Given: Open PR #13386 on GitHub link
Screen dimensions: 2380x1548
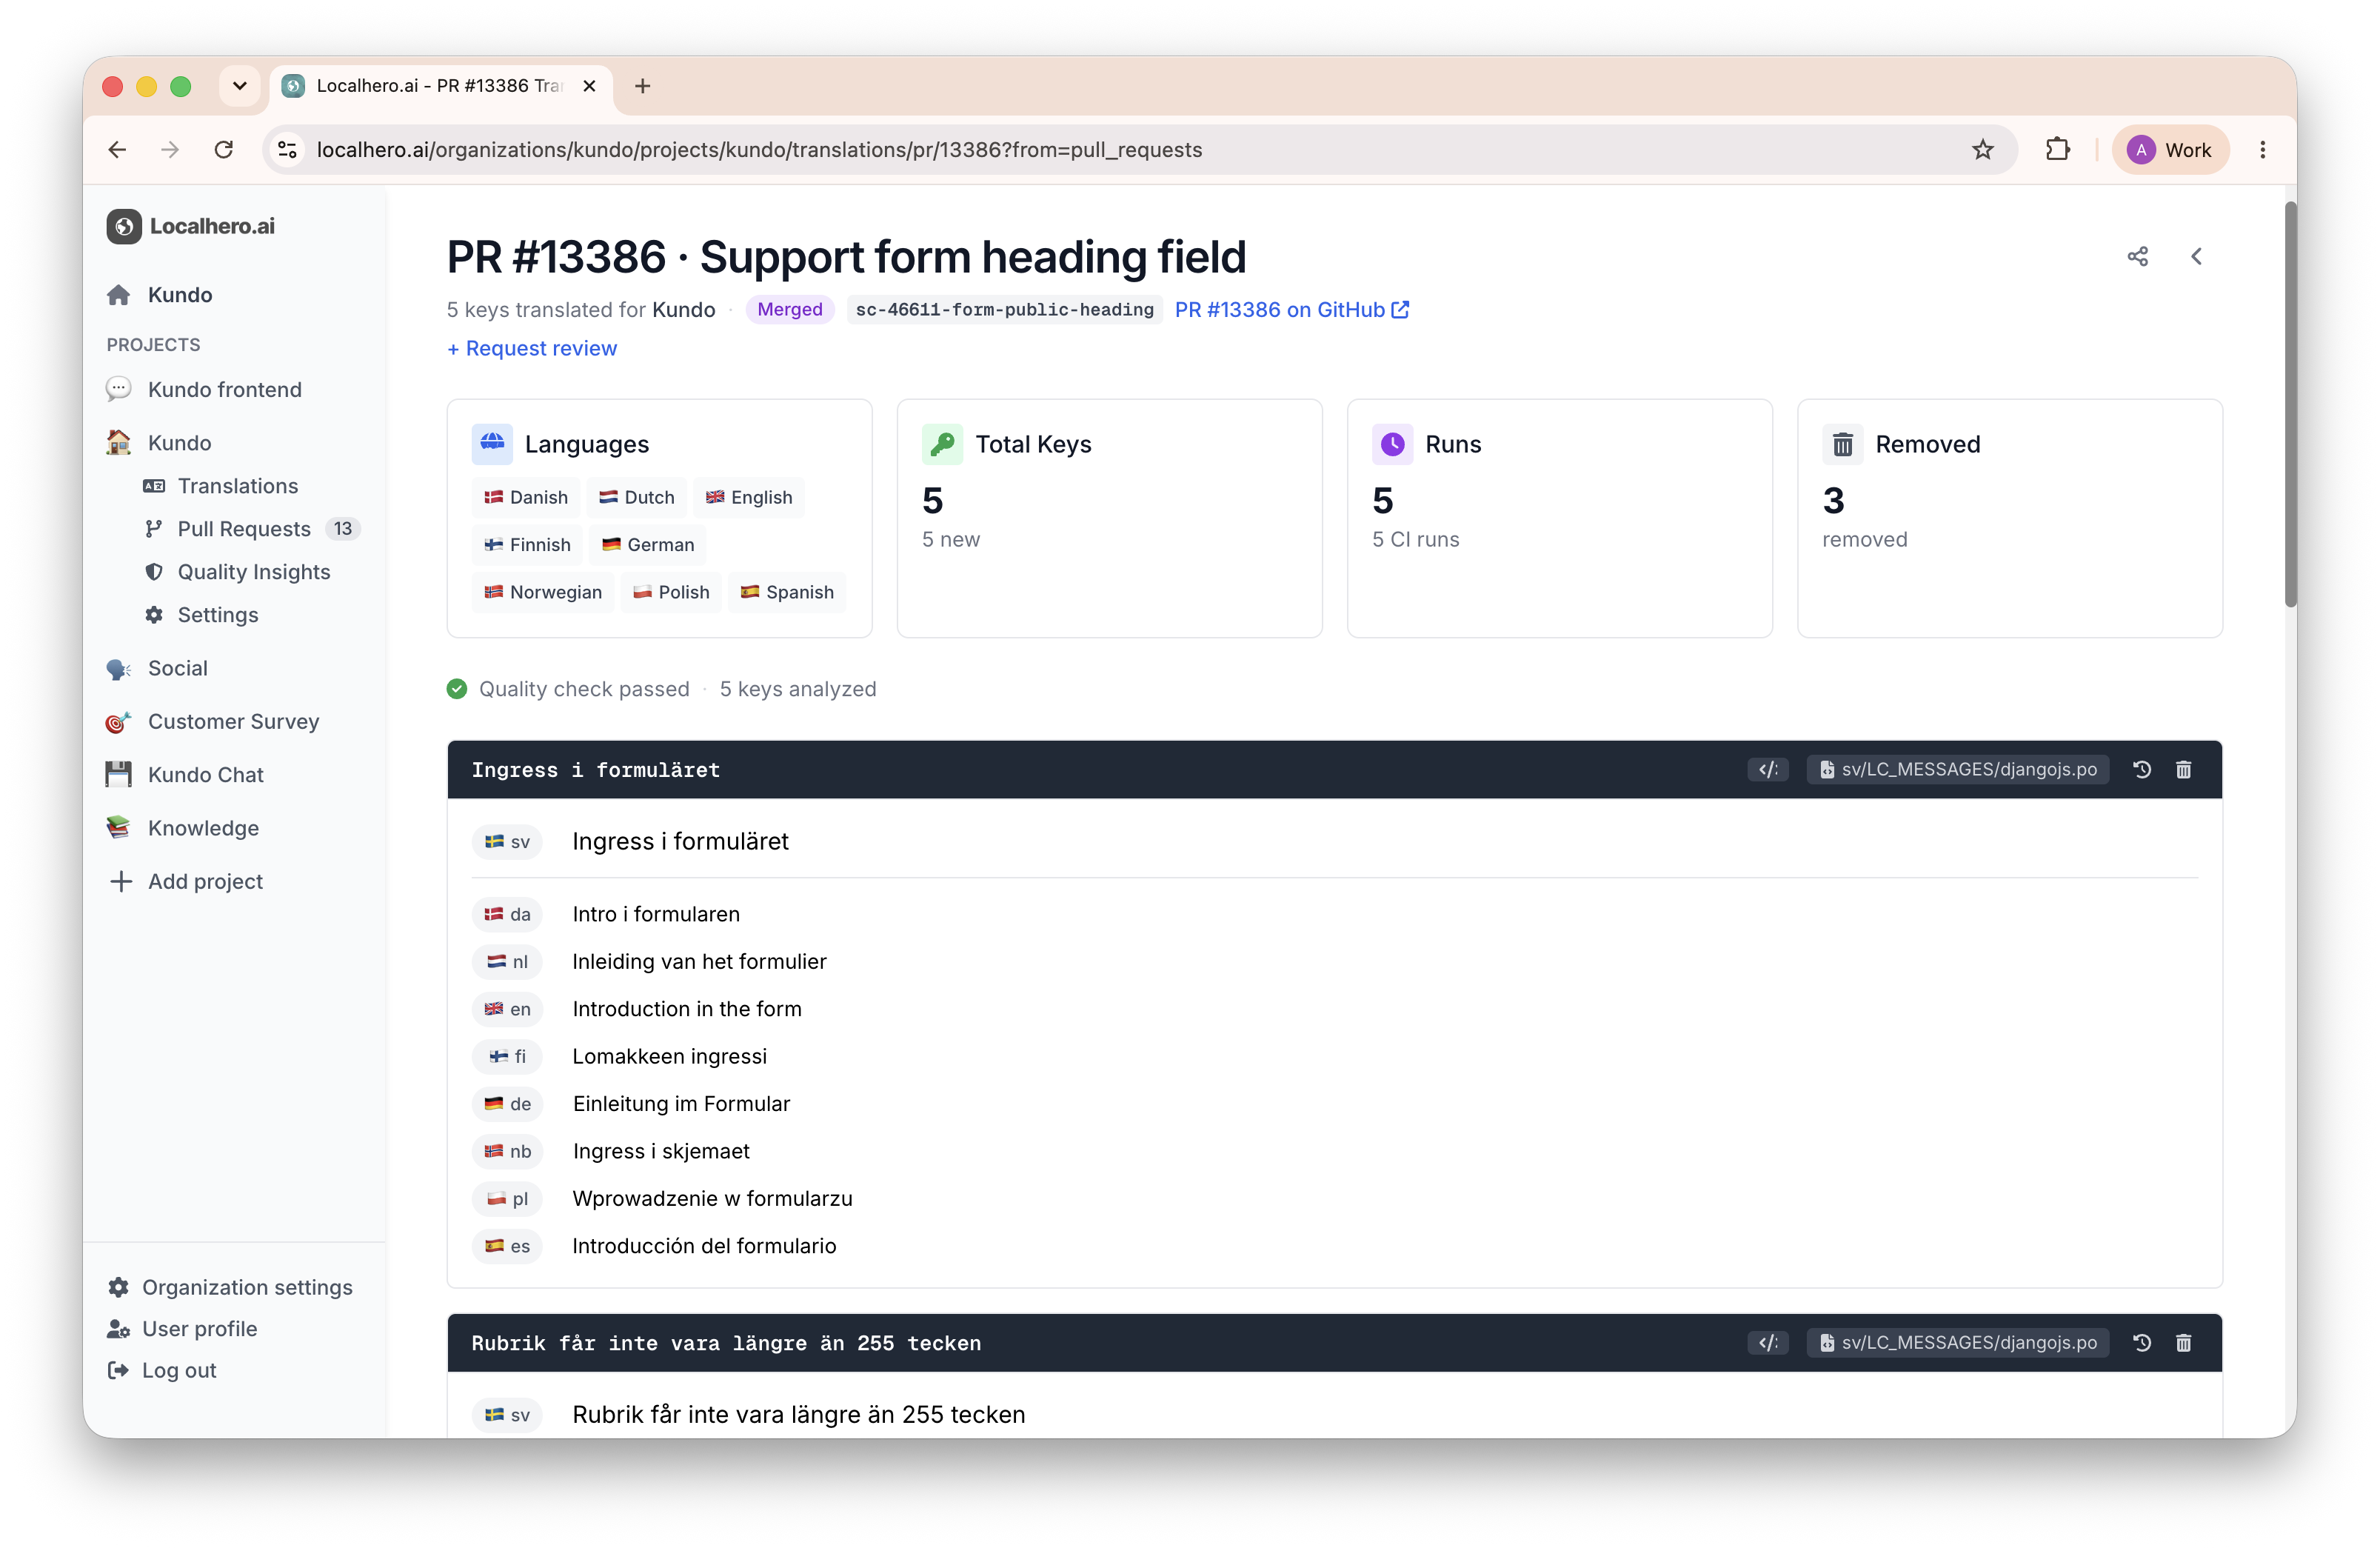Looking at the screenshot, I should pos(1292,310).
